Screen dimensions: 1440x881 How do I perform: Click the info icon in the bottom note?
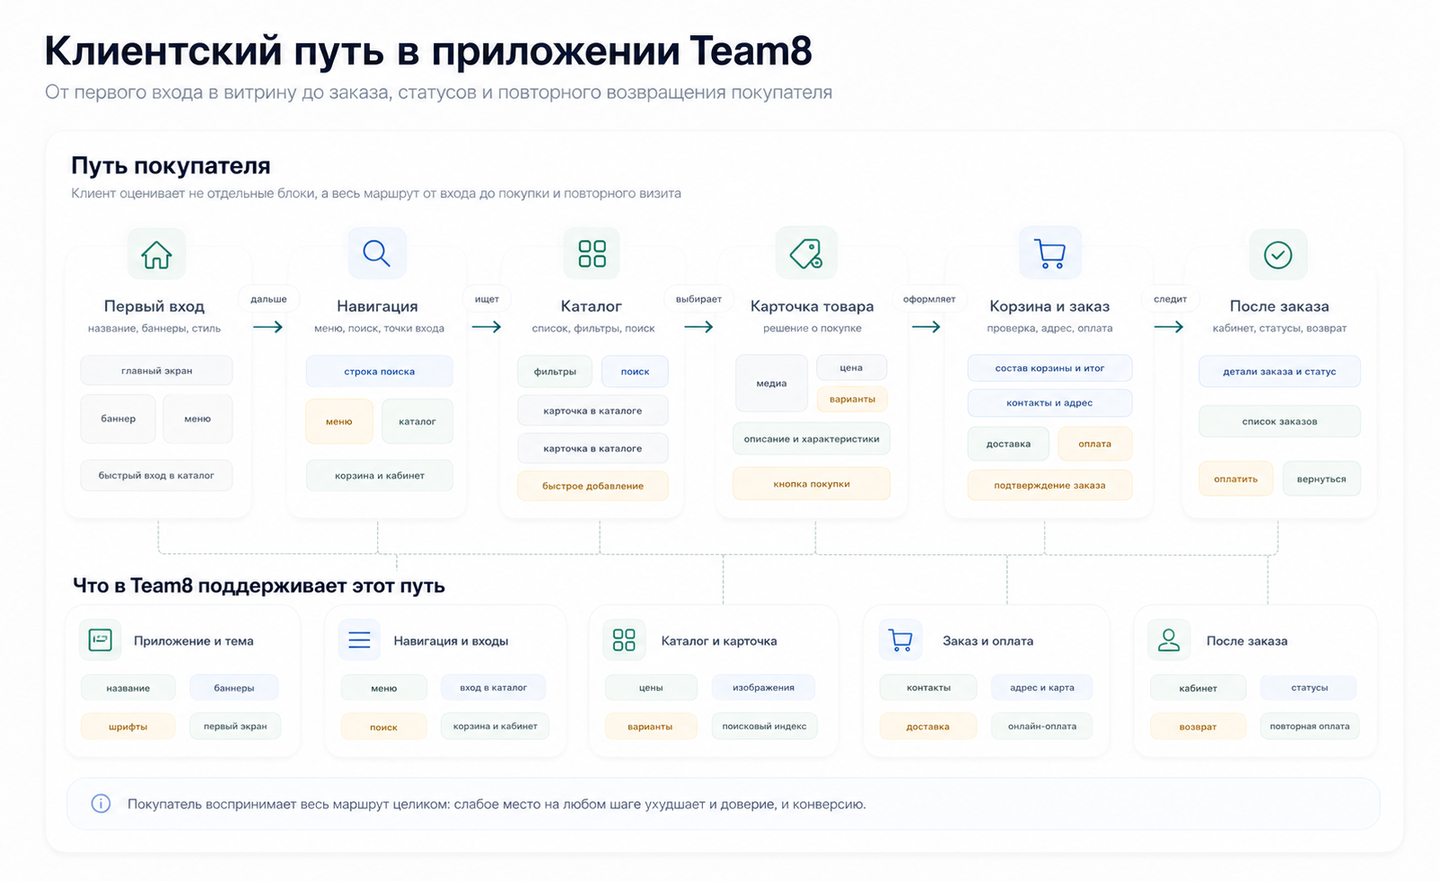101,803
